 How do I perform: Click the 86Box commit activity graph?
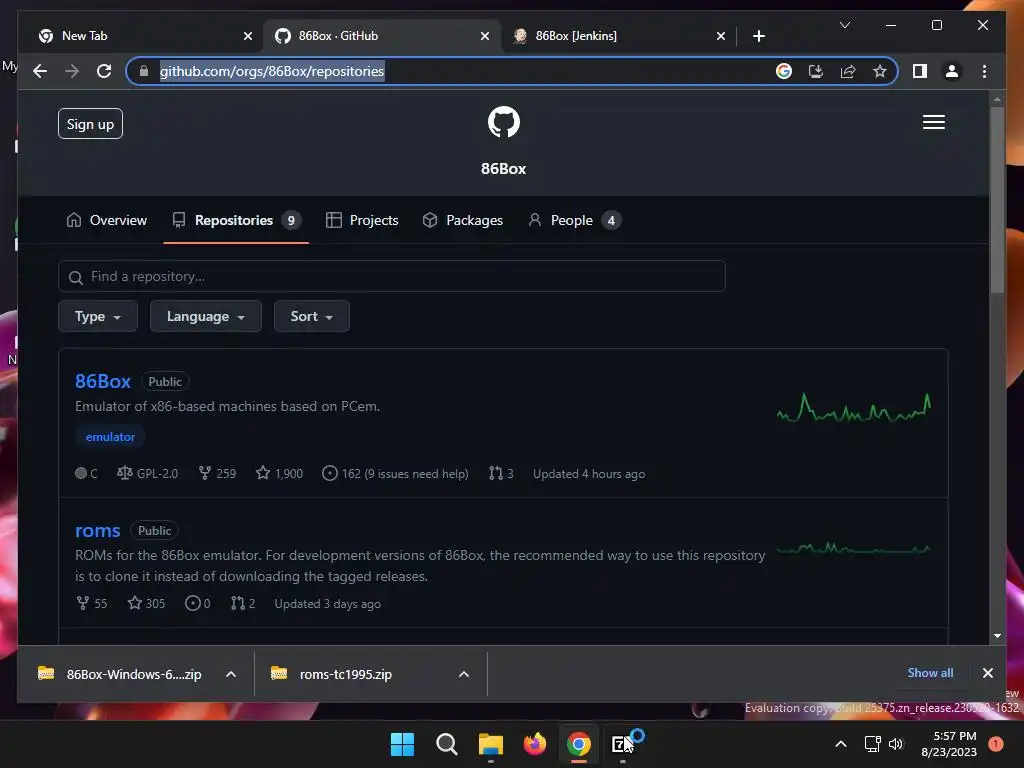coord(854,408)
